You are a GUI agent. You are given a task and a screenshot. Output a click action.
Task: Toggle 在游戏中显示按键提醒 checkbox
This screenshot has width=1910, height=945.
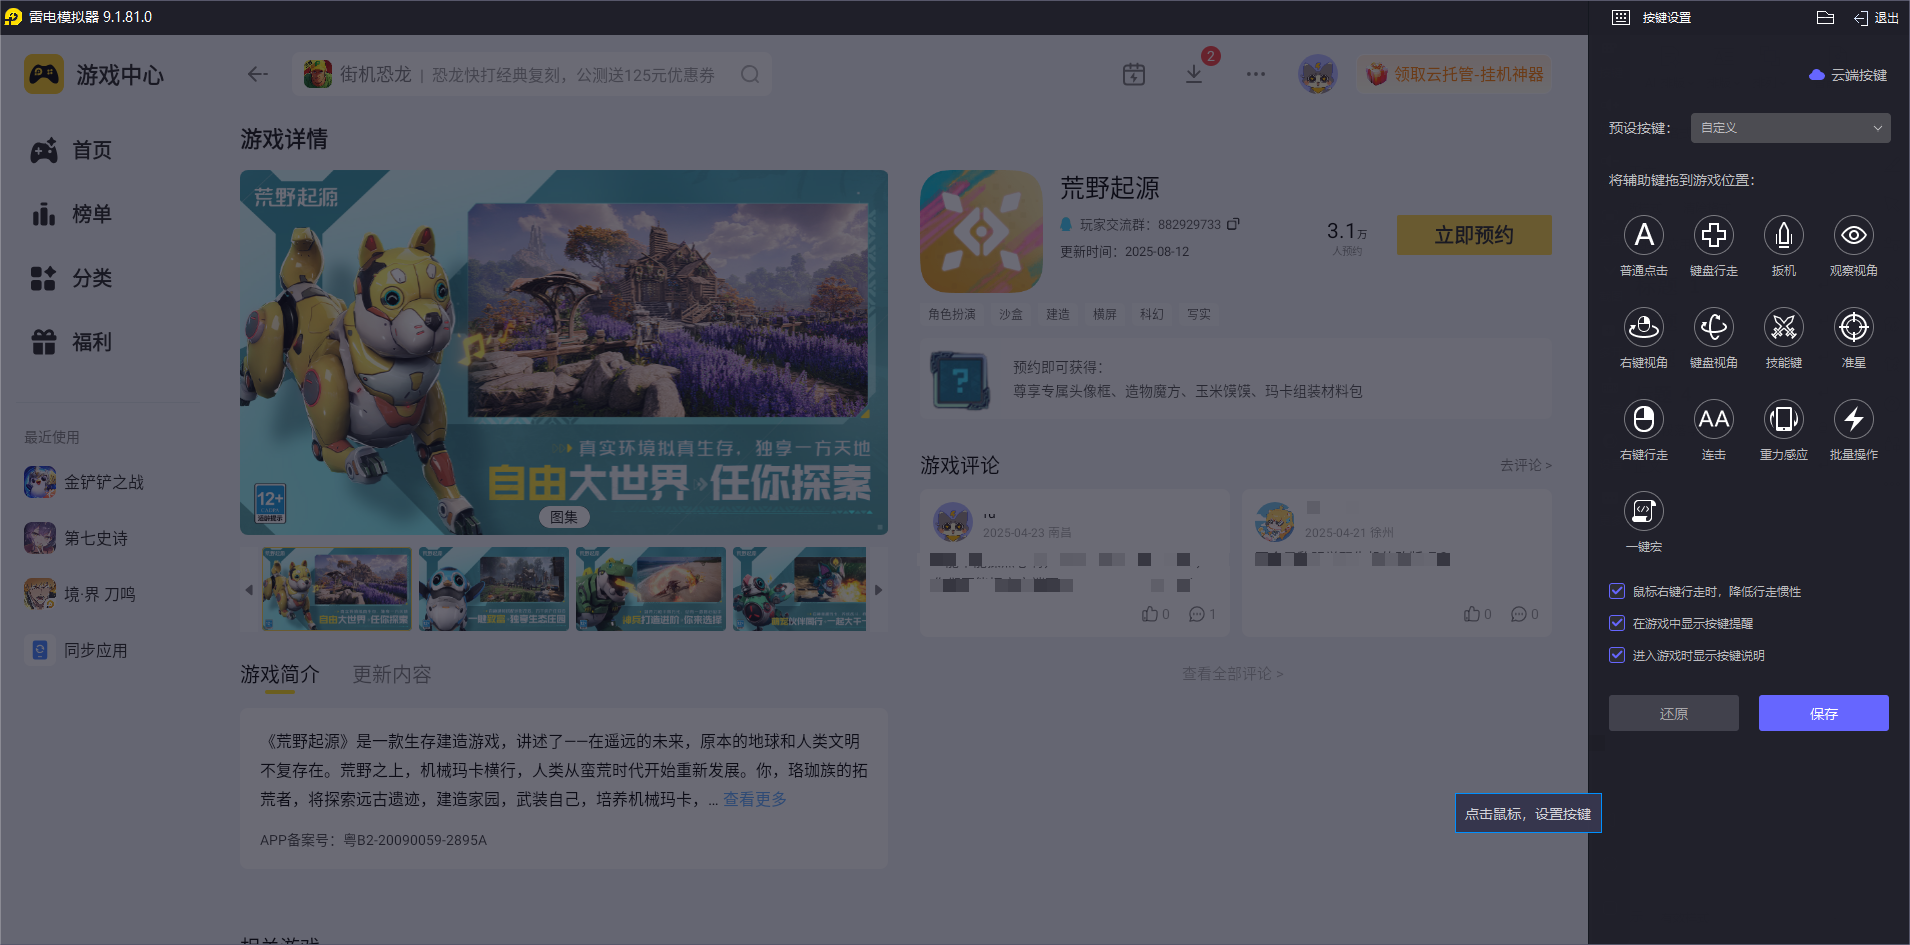coord(1617,623)
